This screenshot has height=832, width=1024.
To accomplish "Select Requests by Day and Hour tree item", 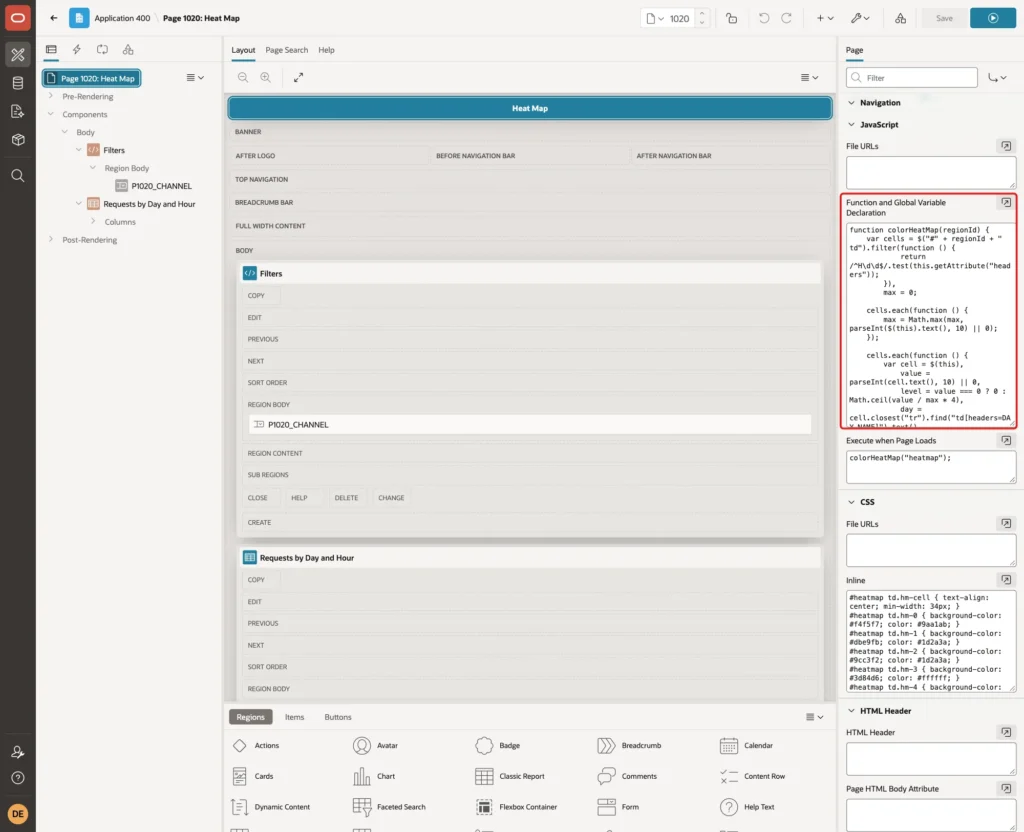I will [149, 204].
